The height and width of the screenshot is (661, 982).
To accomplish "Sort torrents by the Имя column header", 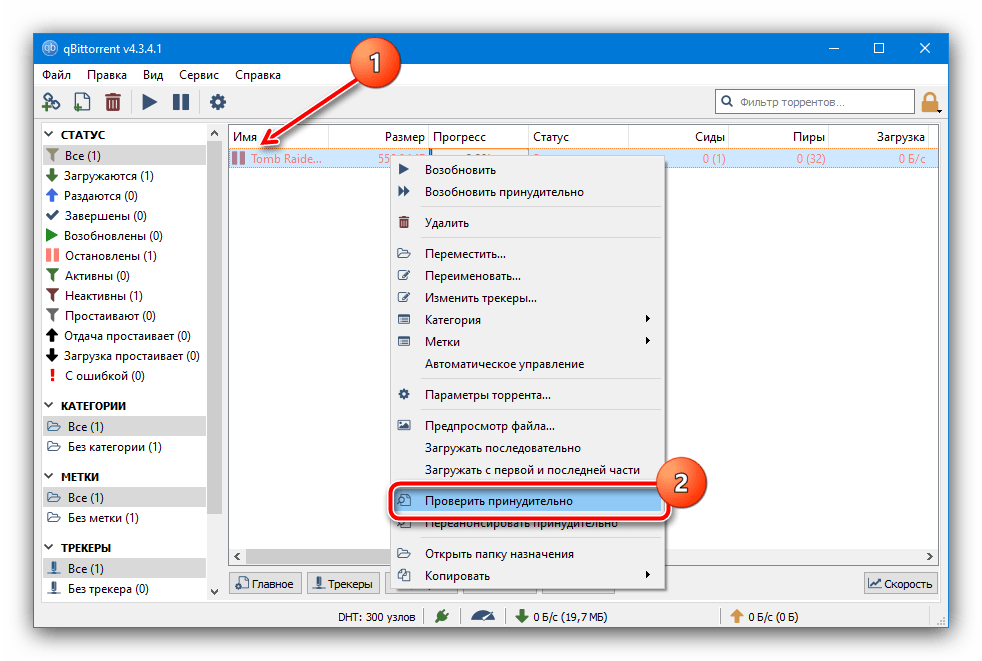I will point(279,137).
